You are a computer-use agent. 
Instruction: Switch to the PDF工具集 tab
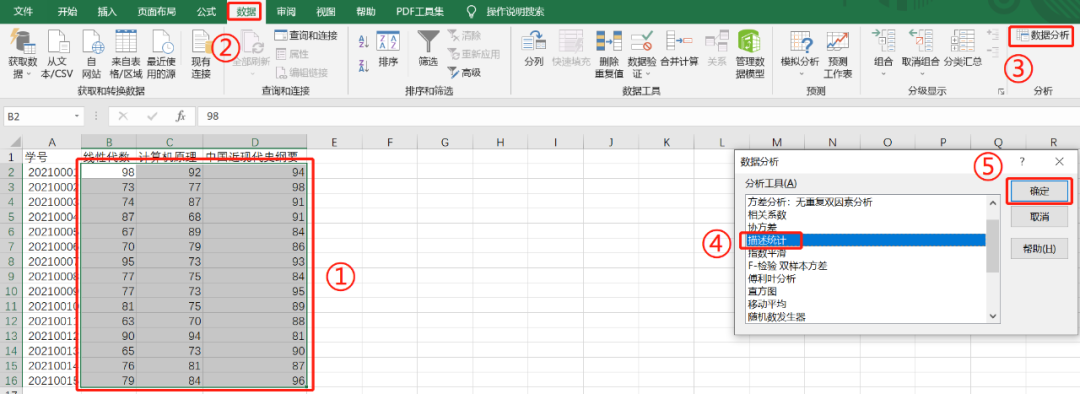tap(420, 11)
